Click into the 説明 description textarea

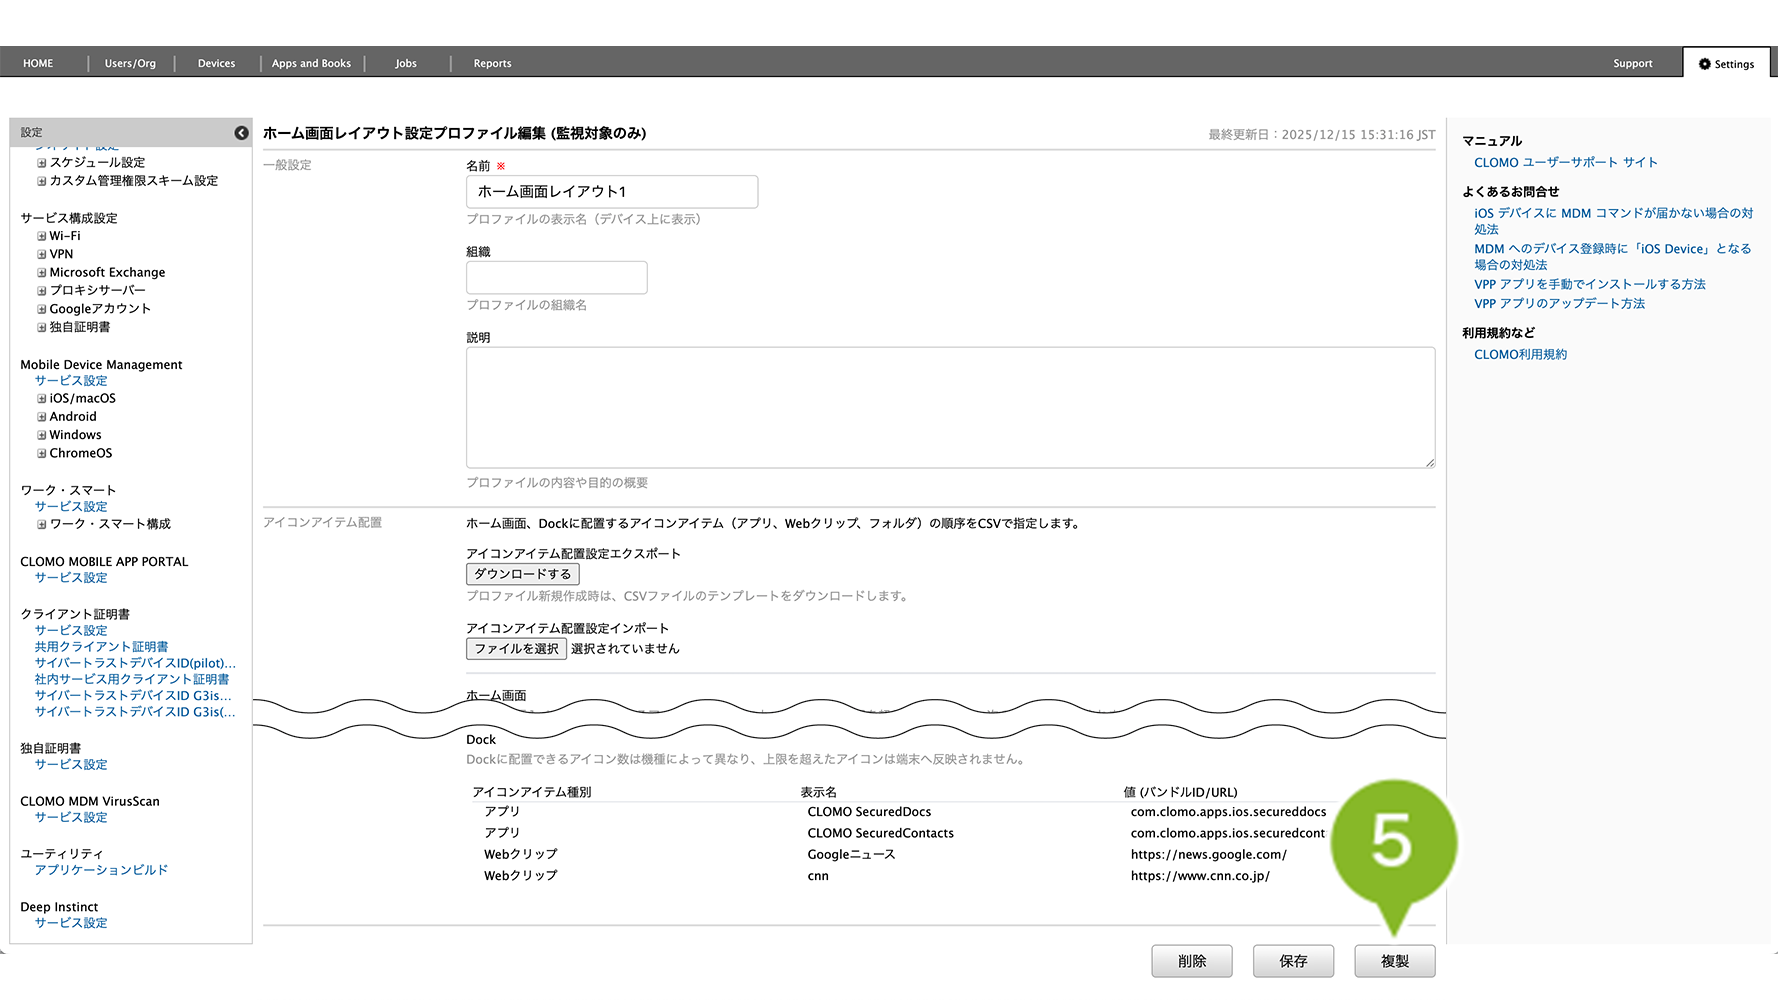tap(950, 407)
